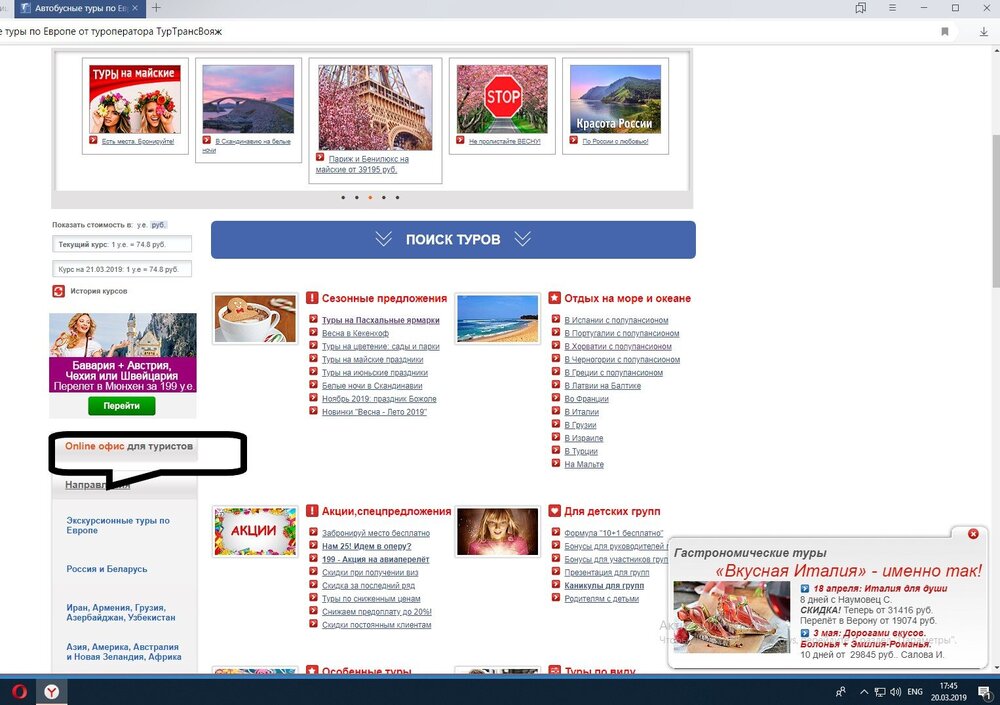
Task: Switch price display to у.е.
Action: coord(142,225)
